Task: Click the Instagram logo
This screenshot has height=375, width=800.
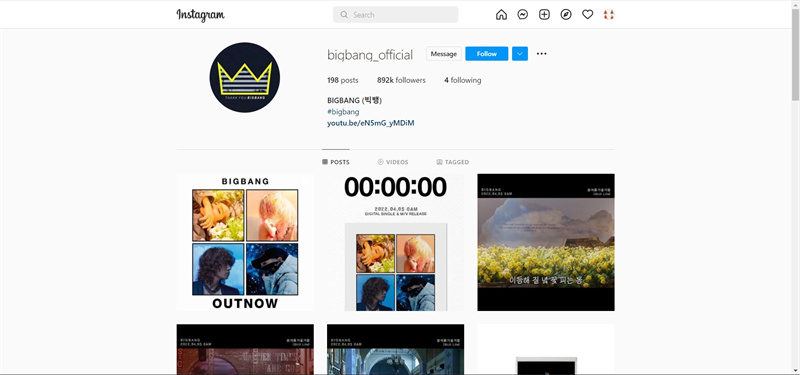Action: [201, 15]
